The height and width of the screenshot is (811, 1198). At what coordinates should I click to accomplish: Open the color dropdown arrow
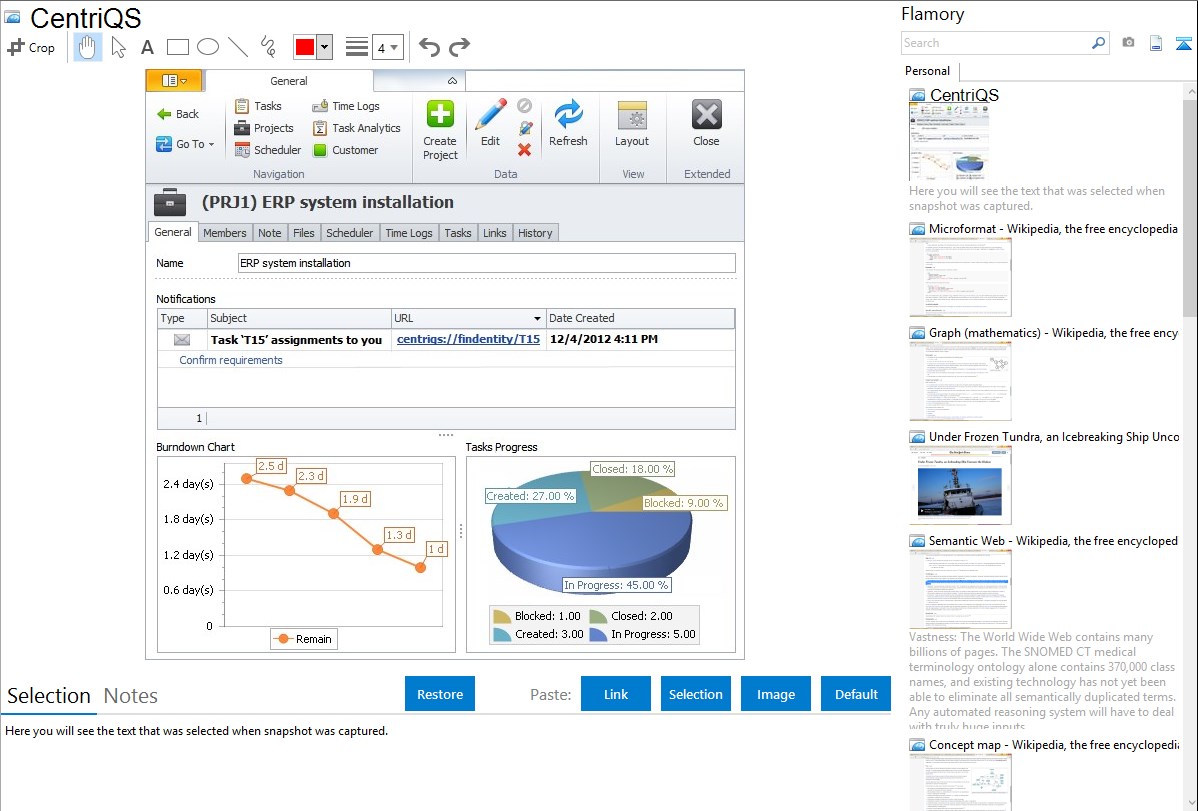point(325,47)
